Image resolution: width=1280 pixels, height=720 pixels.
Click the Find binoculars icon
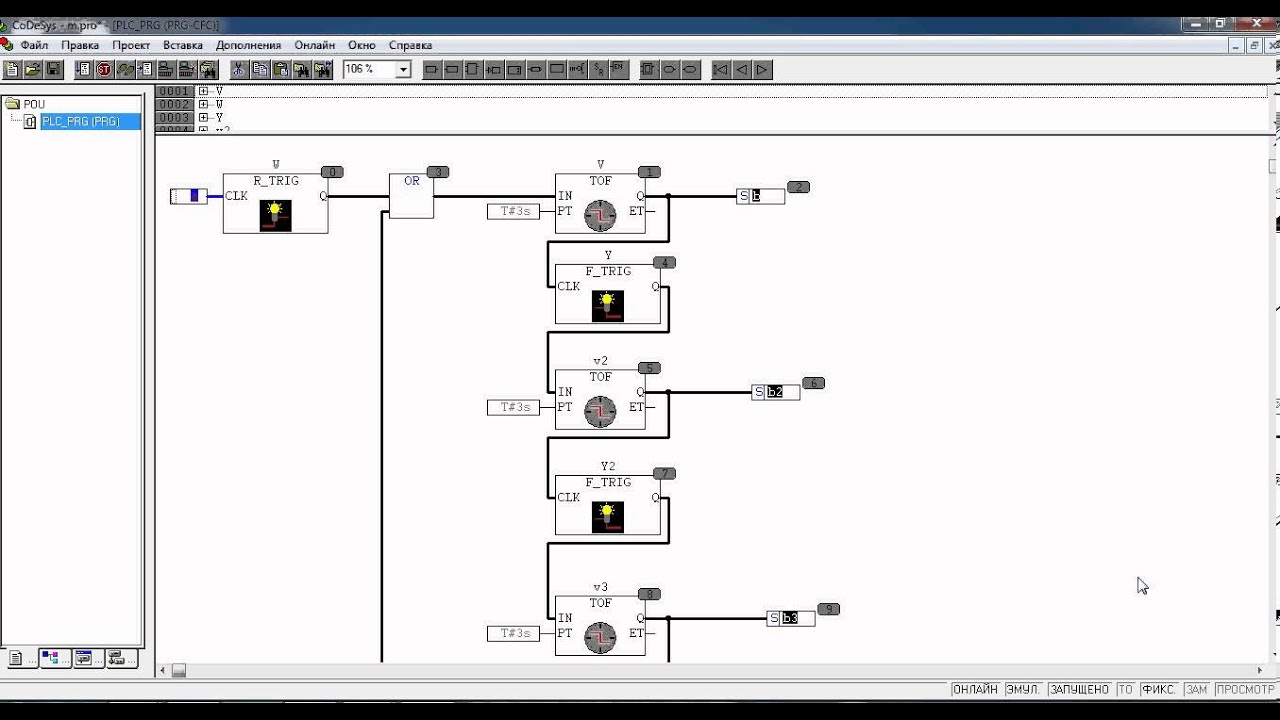(302, 69)
